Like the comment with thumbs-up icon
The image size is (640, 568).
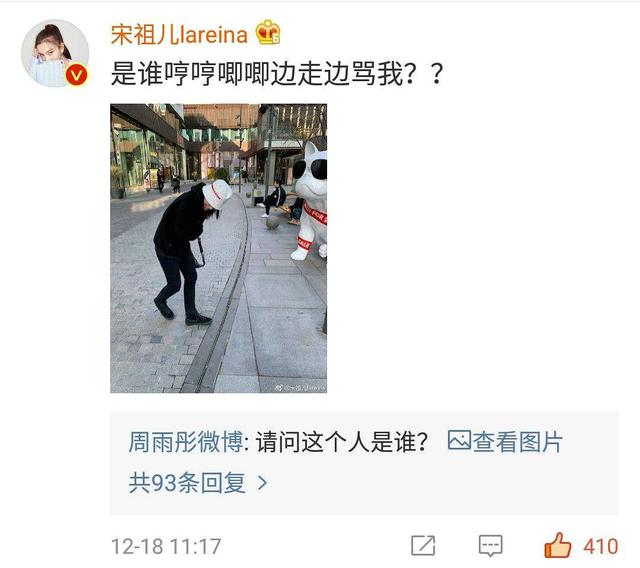558,545
